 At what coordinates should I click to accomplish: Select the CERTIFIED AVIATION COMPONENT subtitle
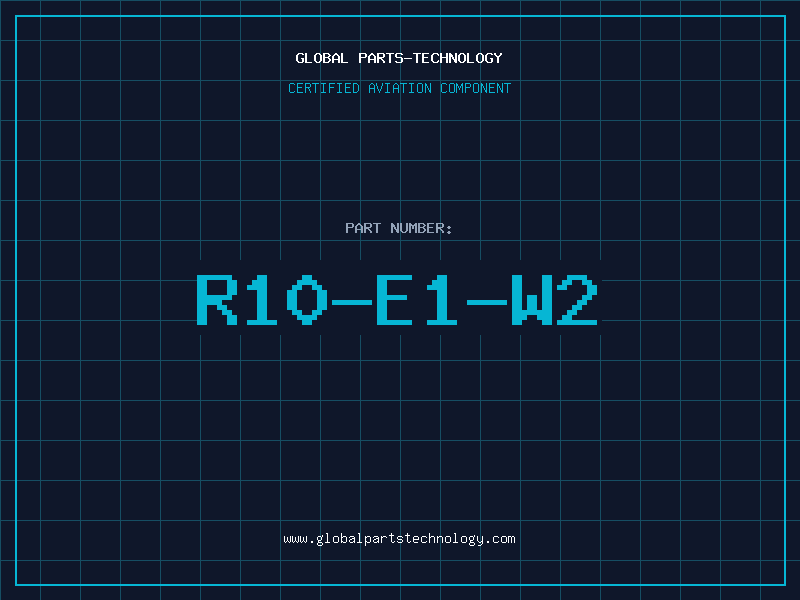[x=399, y=88]
